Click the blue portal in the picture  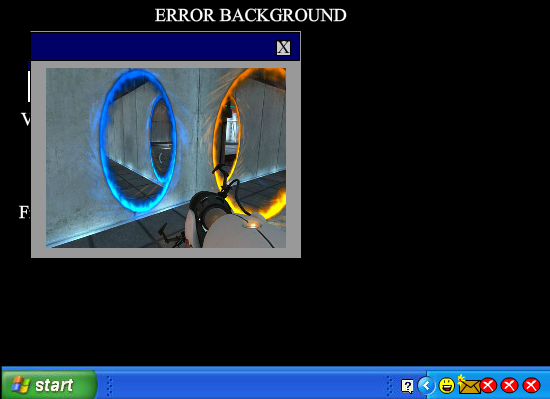[x=138, y=140]
